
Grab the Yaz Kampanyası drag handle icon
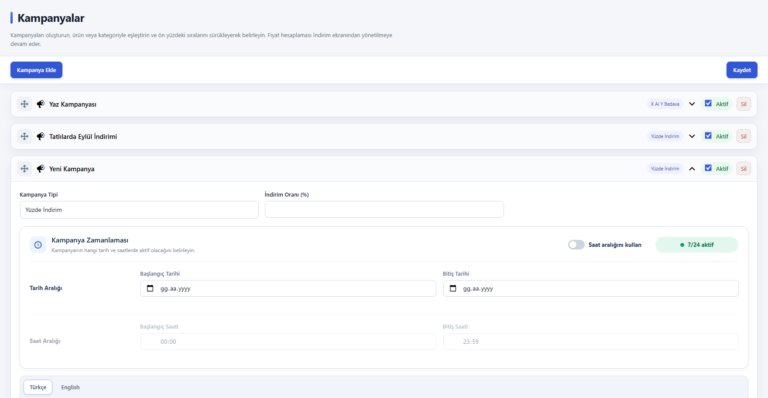coord(24,104)
